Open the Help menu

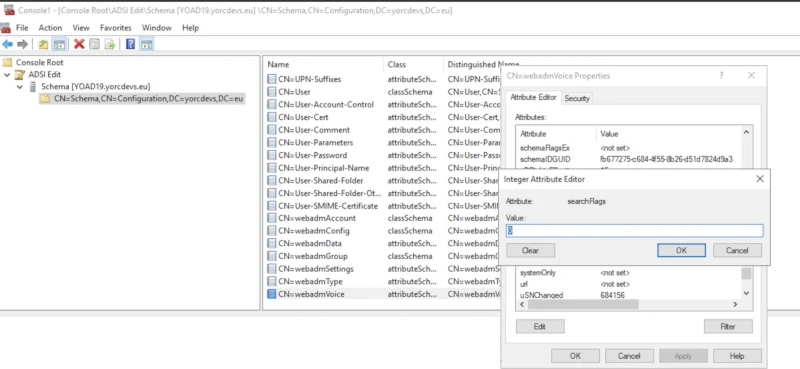pyautogui.click(x=190, y=28)
